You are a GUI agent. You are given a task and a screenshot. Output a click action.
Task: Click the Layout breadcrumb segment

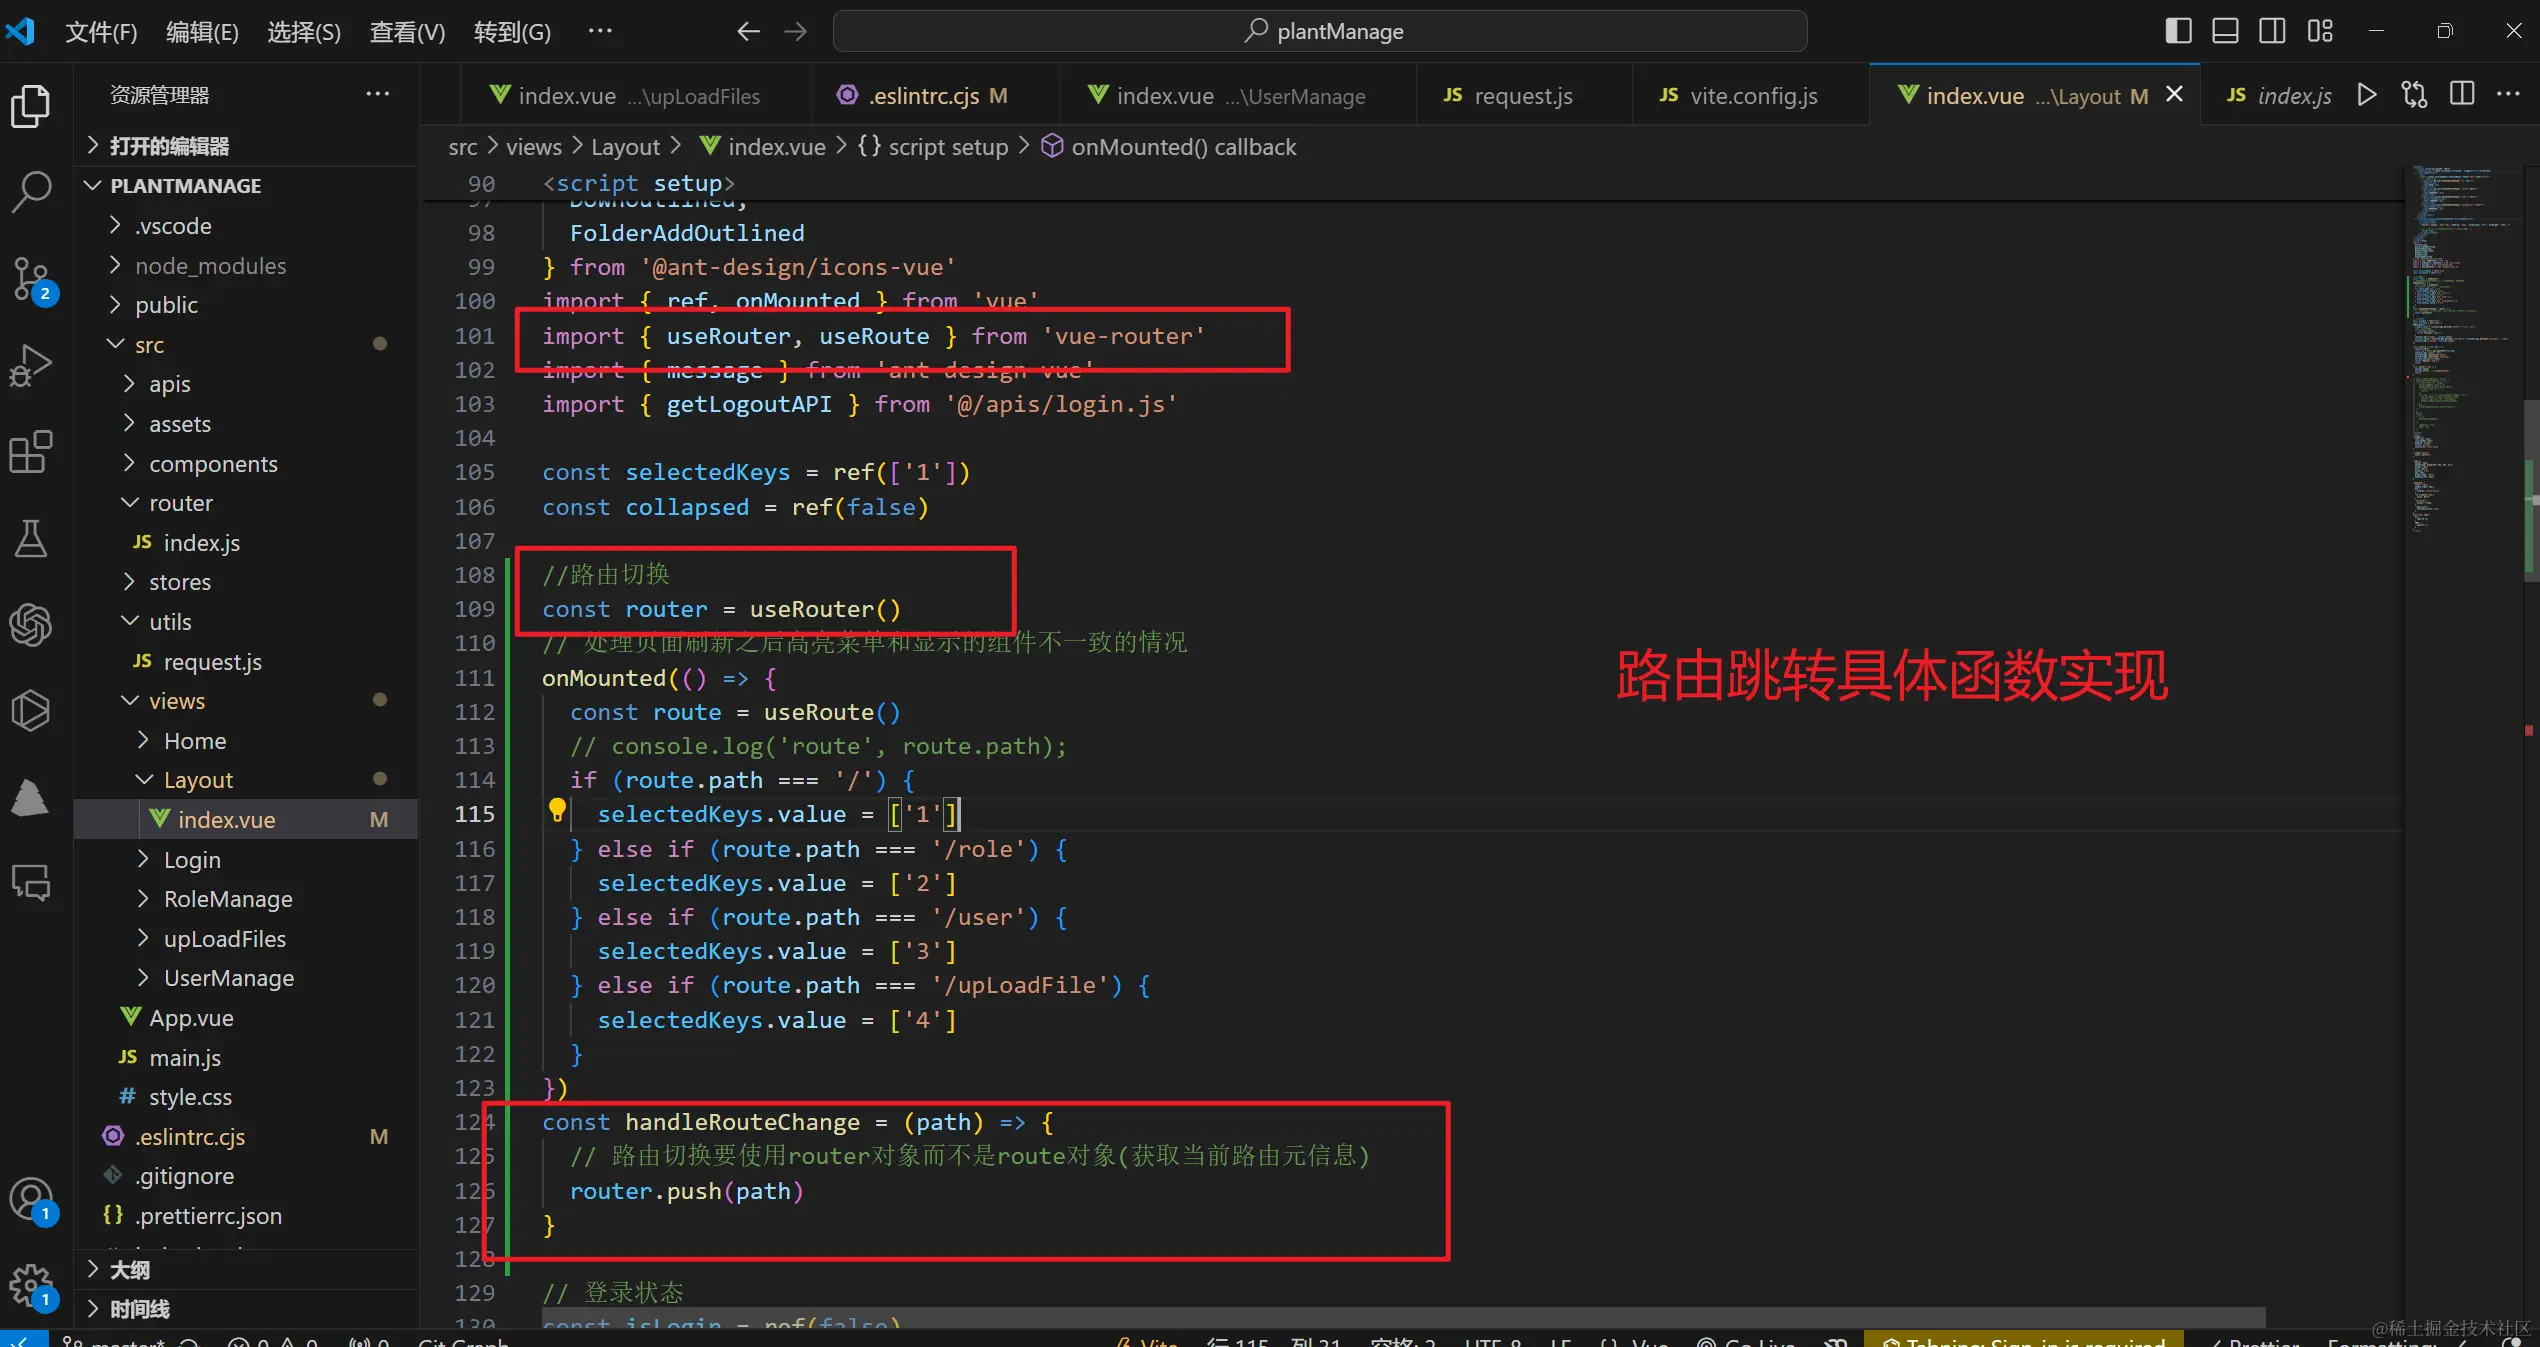(625, 147)
